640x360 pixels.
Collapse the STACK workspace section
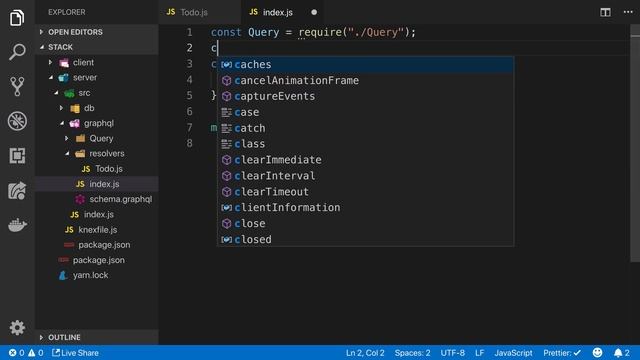(97, 47)
